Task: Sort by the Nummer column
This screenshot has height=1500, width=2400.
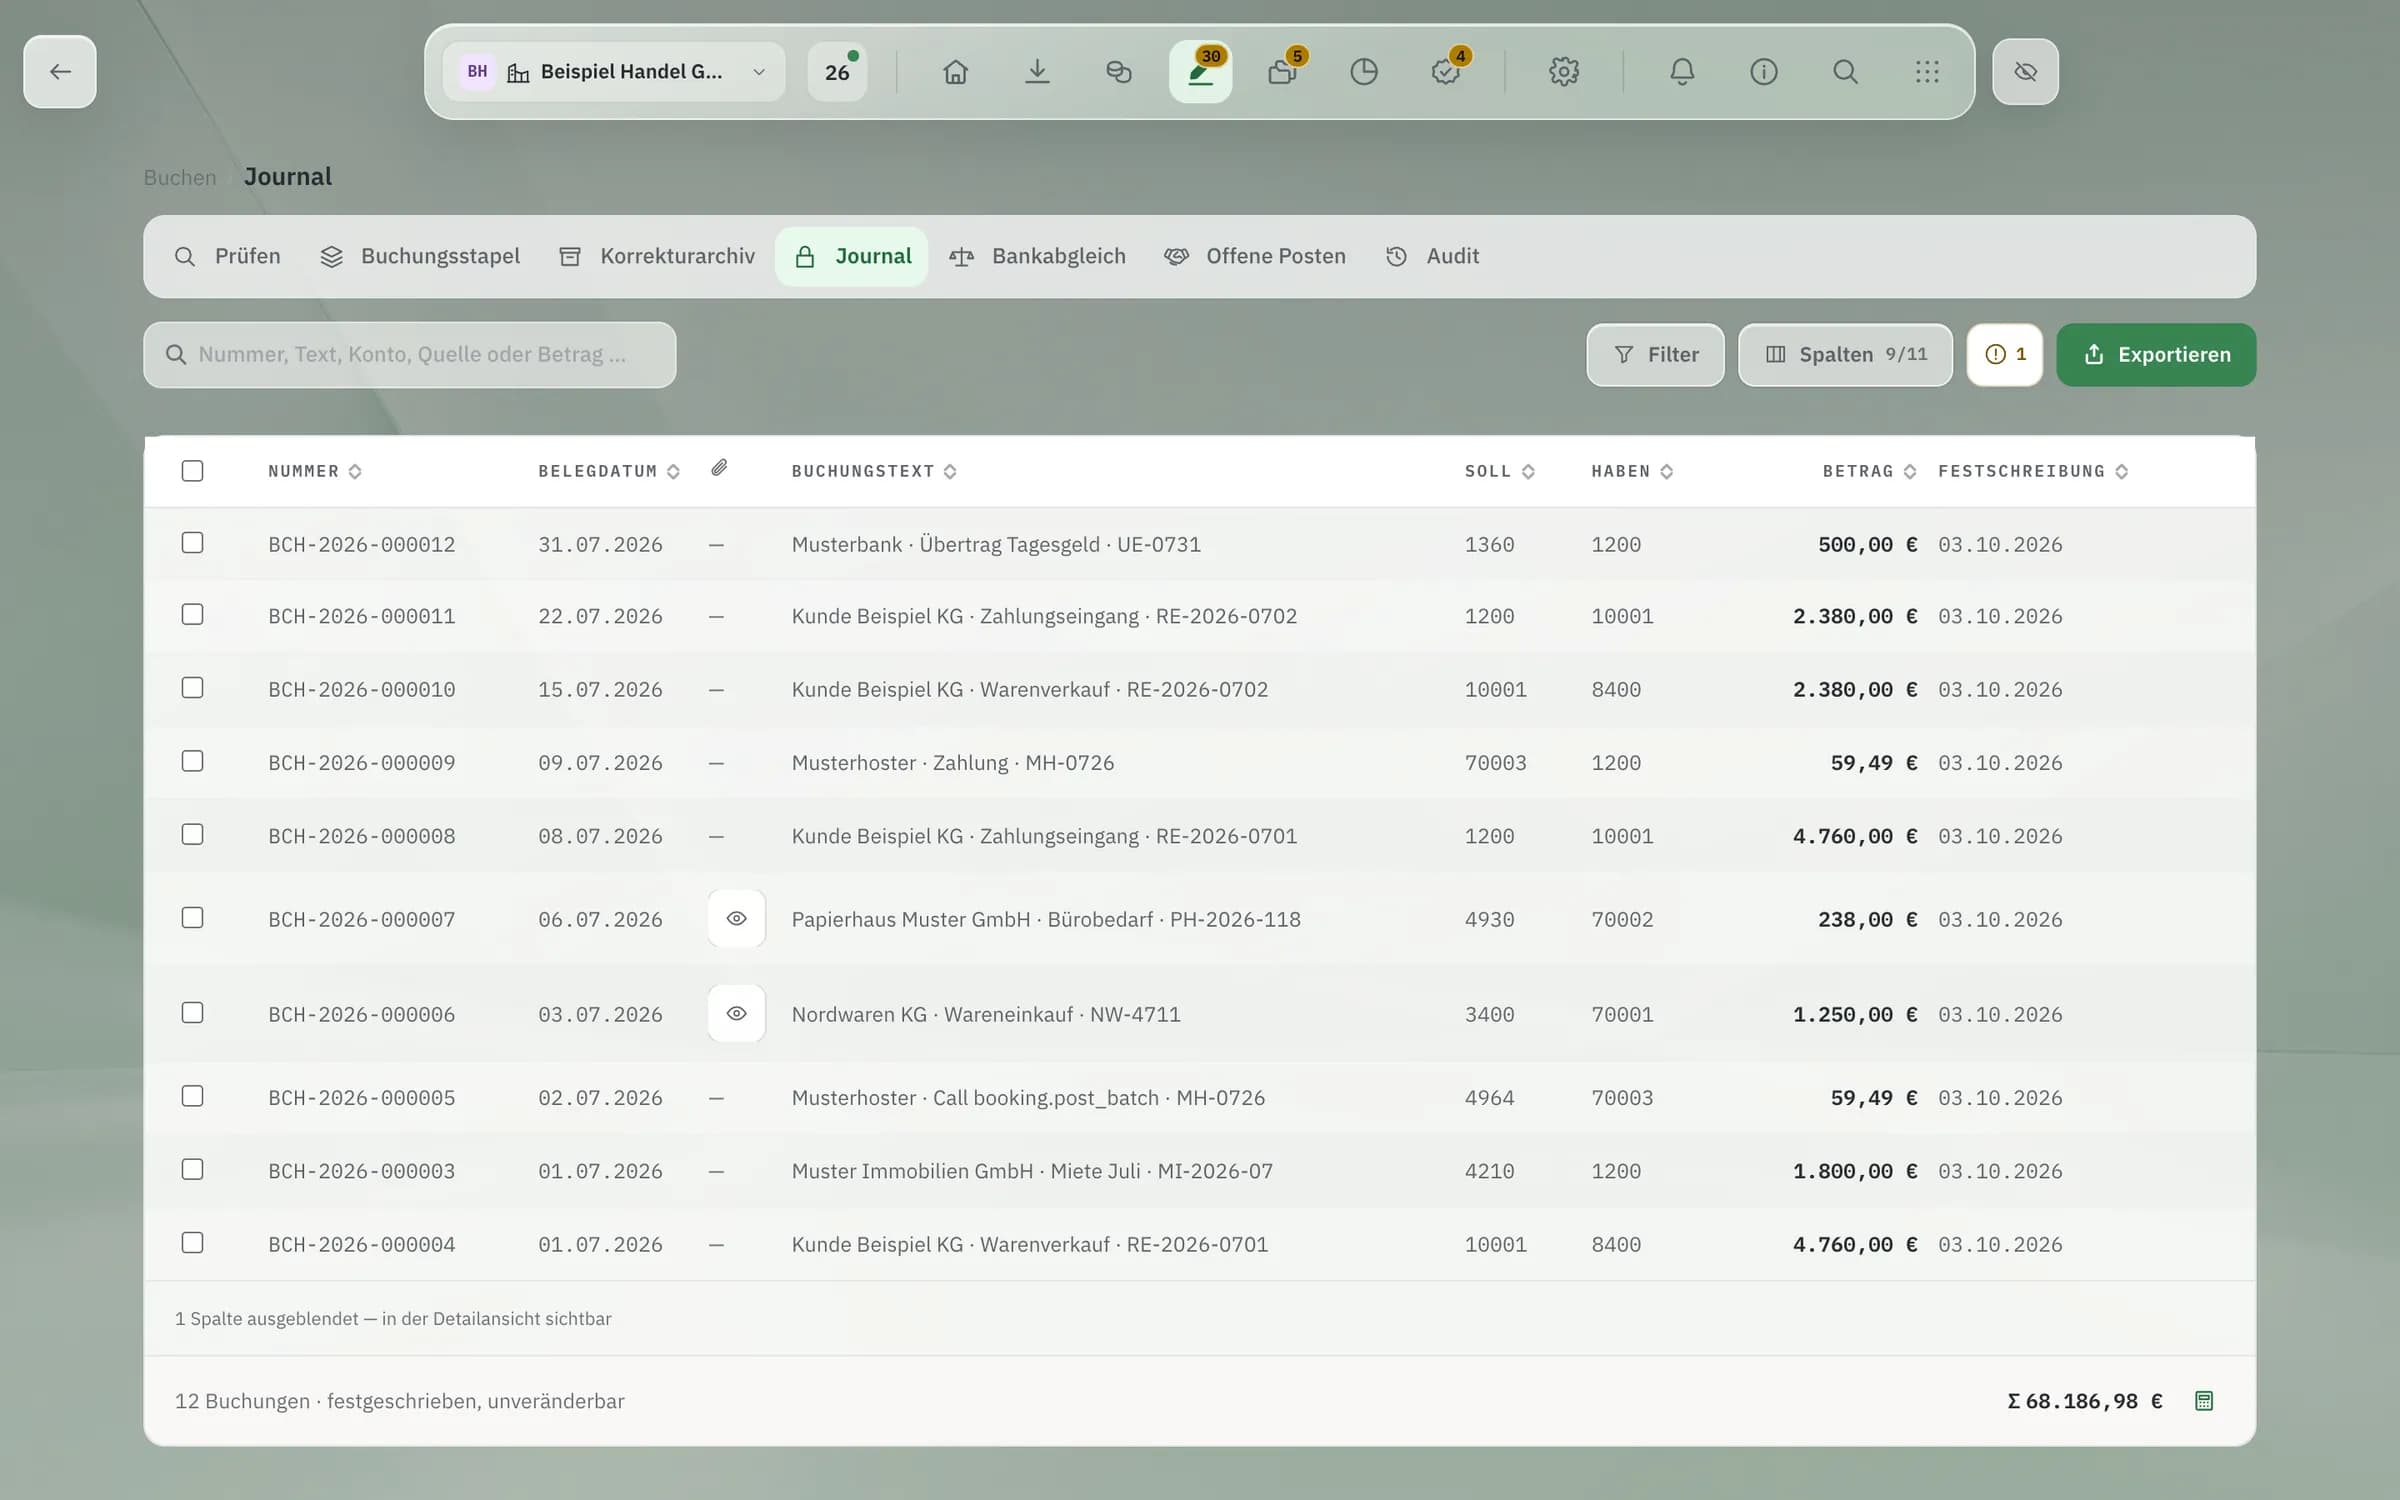Action: [314, 471]
